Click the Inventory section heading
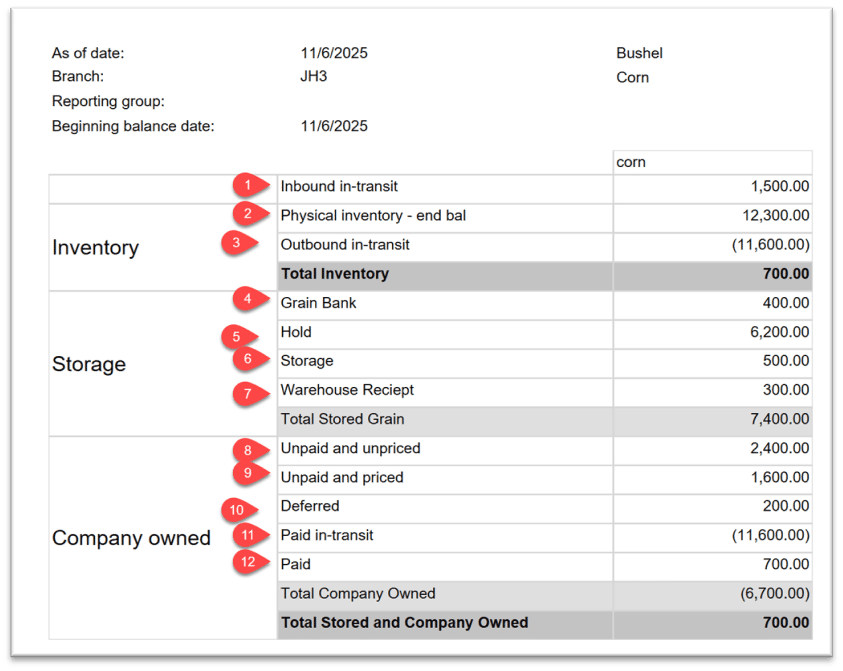The height and width of the screenshot is (671, 843). coord(95,248)
